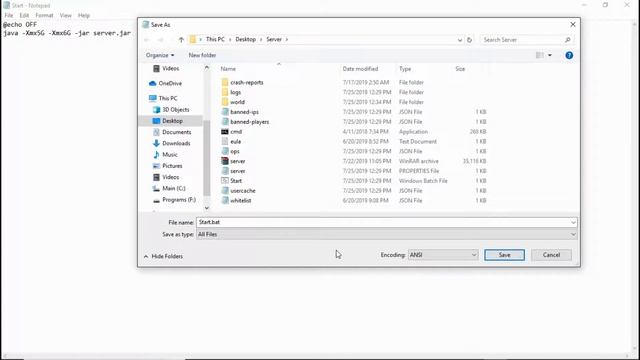Select Desktop in address path

(245, 39)
